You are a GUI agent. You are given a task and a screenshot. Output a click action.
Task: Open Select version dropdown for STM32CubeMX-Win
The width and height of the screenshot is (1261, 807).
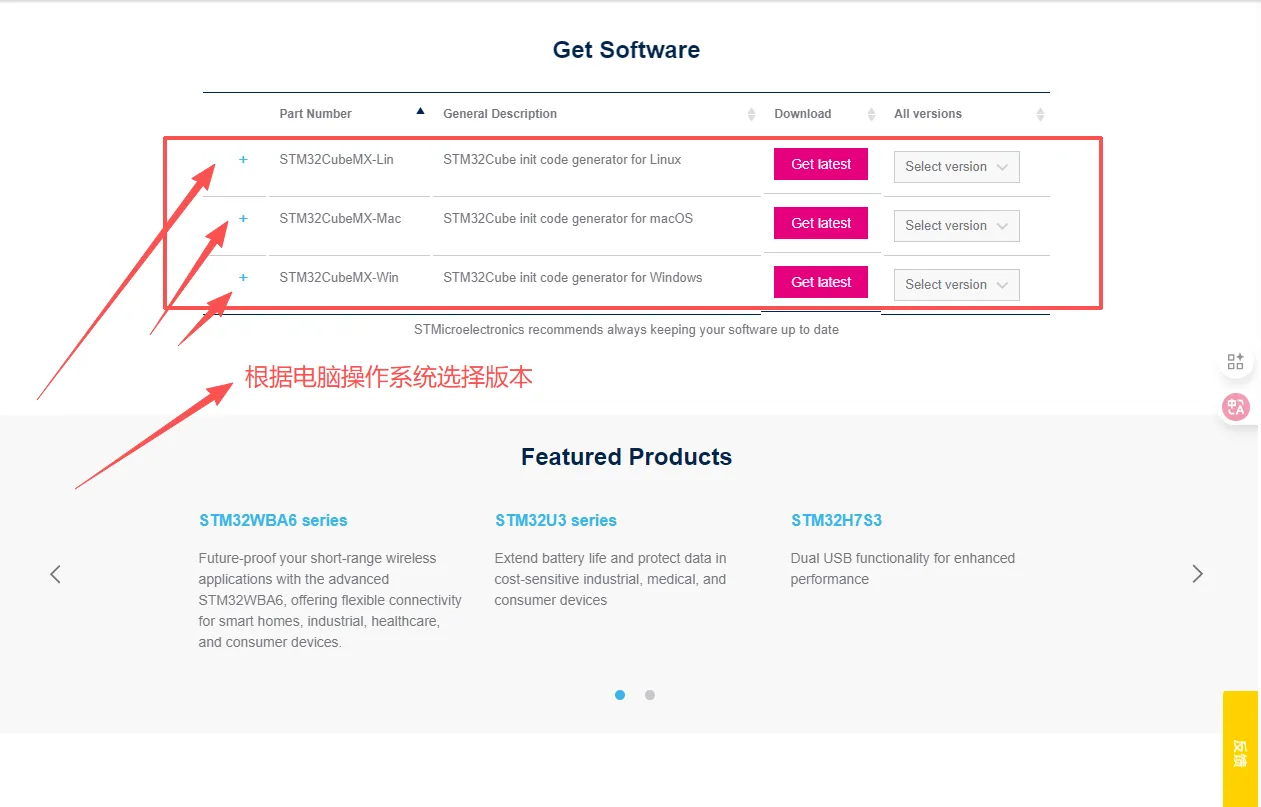click(x=955, y=284)
